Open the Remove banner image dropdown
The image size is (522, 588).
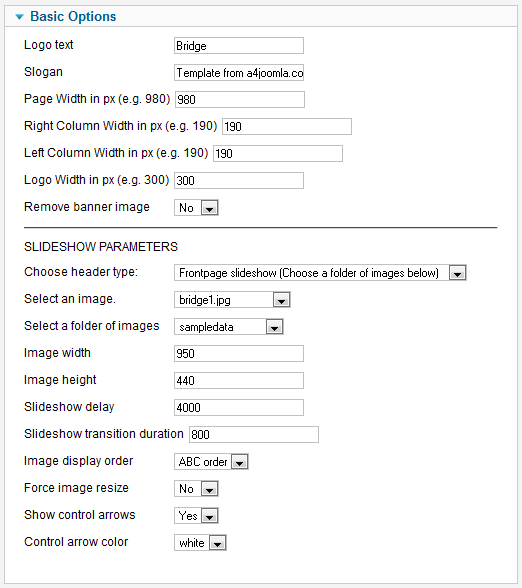(x=196, y=208)
